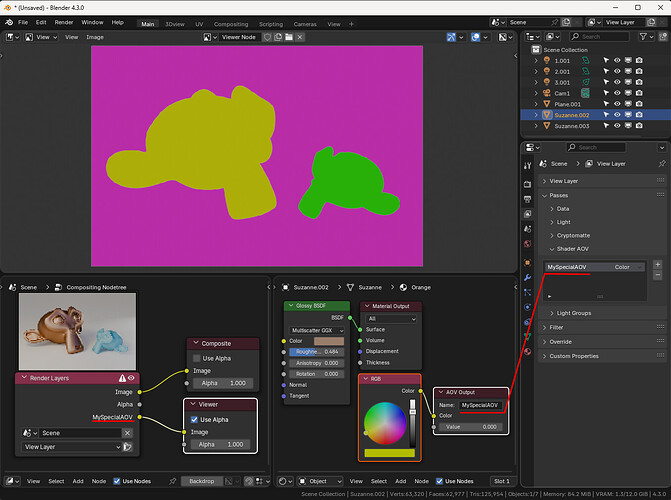Click the Glossy BSDF Color swatch
This screenshot has height=500, width=671.
pos(329,341)
